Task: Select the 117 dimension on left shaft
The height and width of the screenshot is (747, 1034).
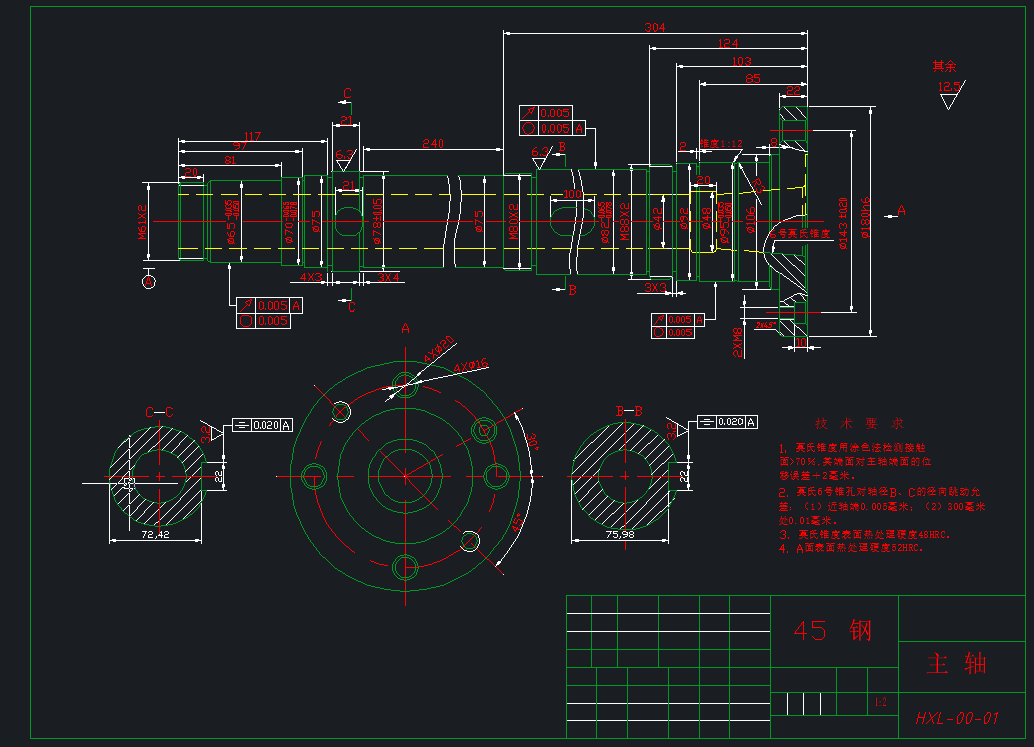Action: pos(253,136)
